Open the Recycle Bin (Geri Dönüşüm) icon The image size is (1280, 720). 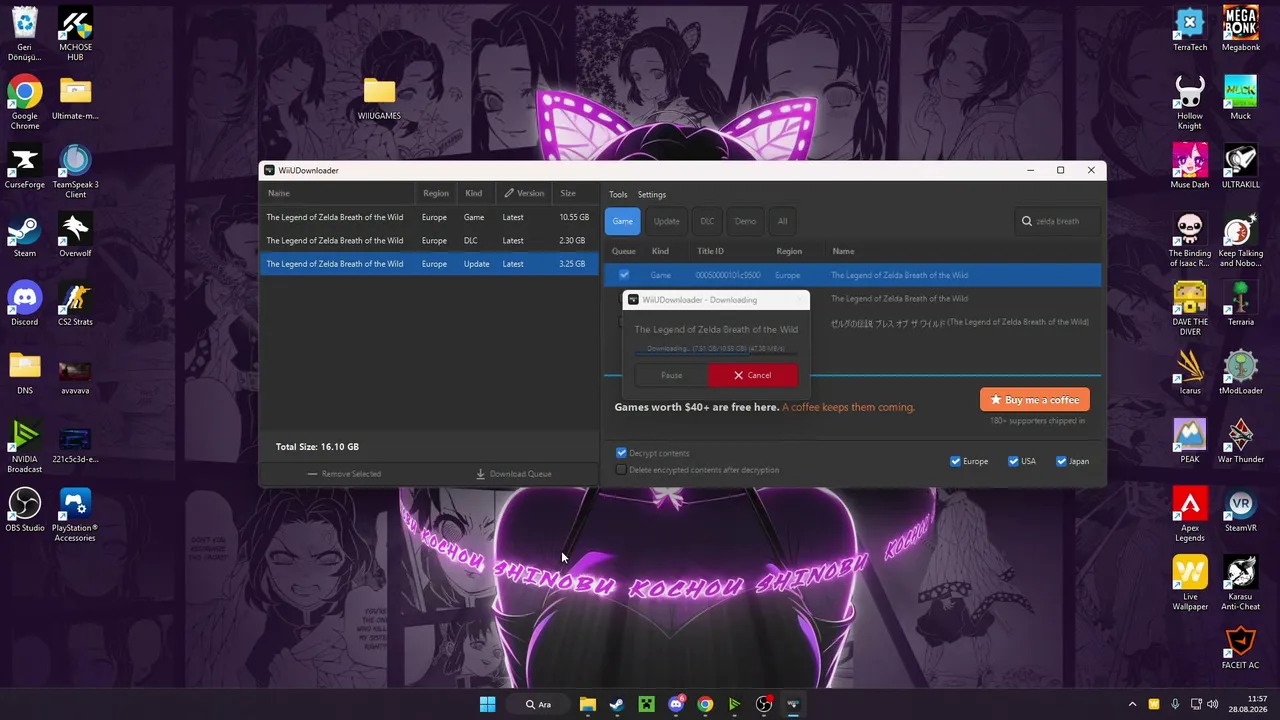(x=25, y=33)
